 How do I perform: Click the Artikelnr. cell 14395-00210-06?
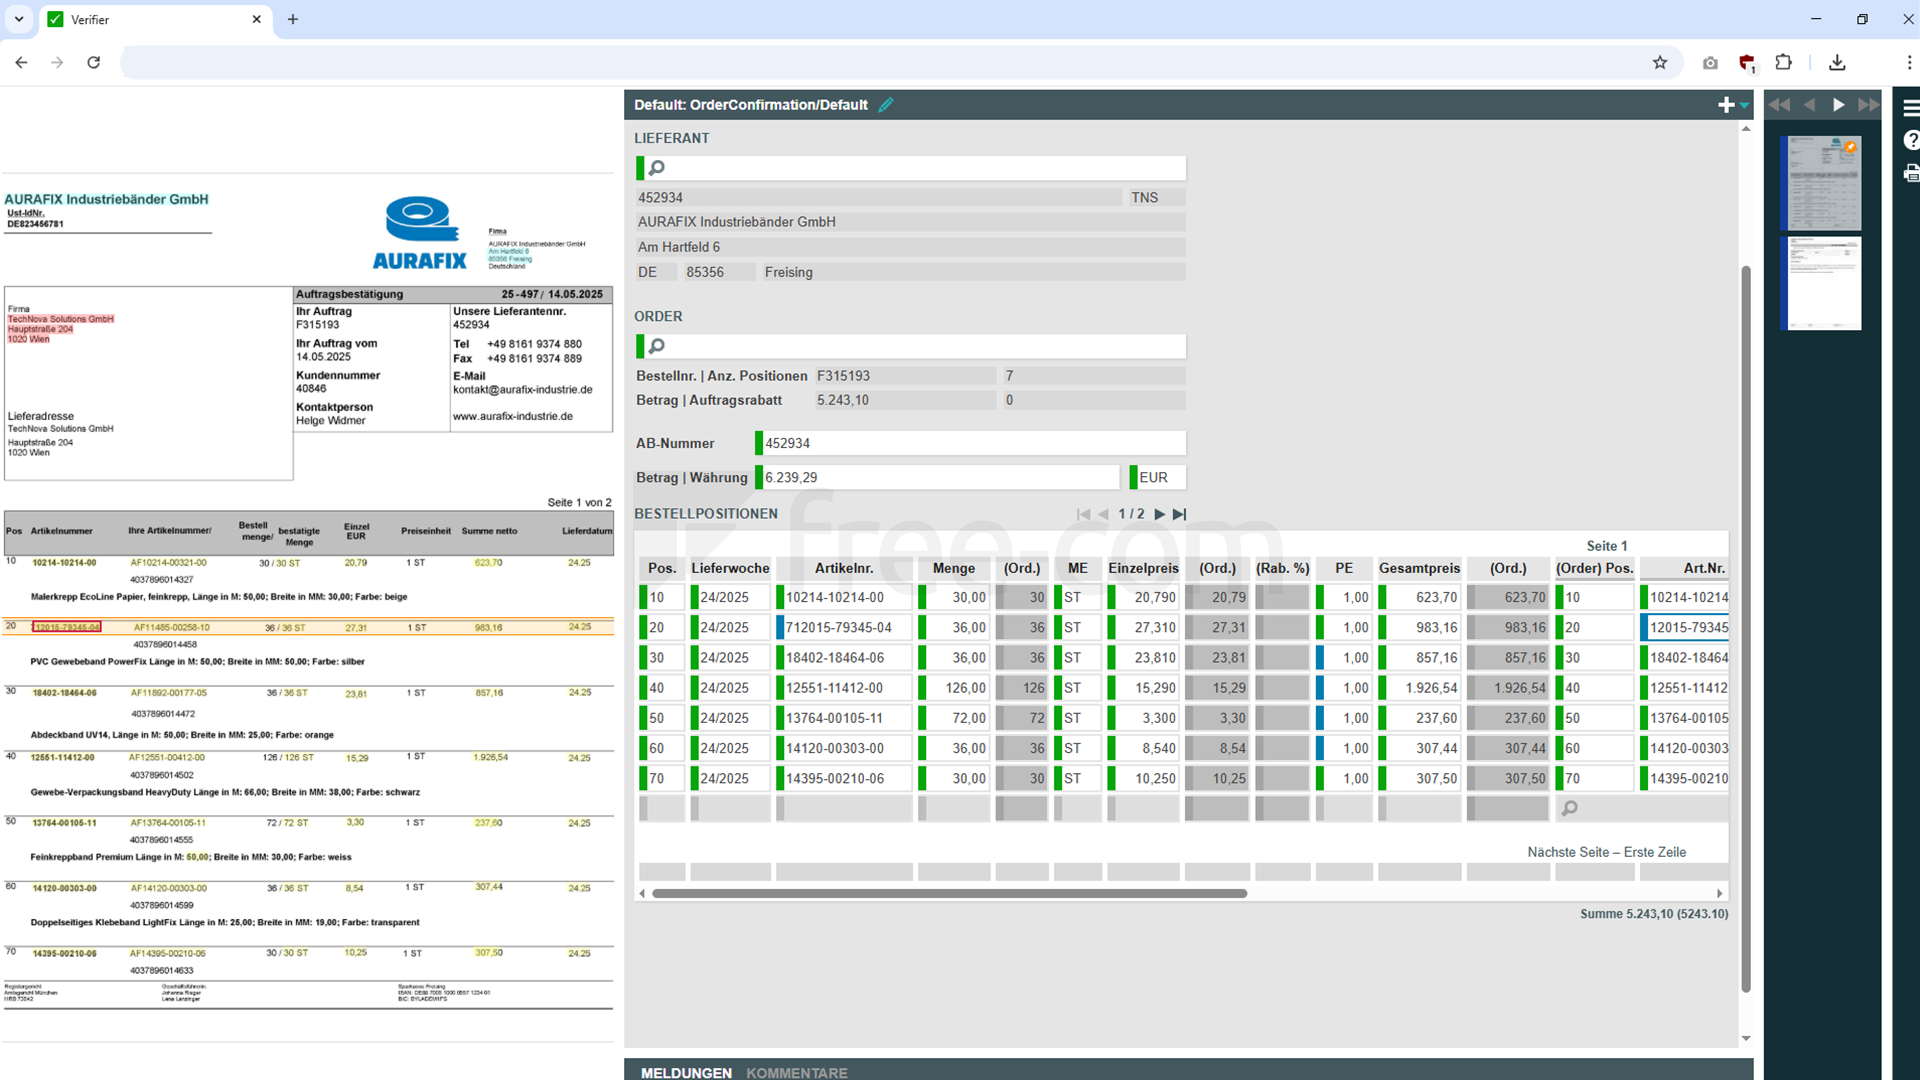[846, 778]
